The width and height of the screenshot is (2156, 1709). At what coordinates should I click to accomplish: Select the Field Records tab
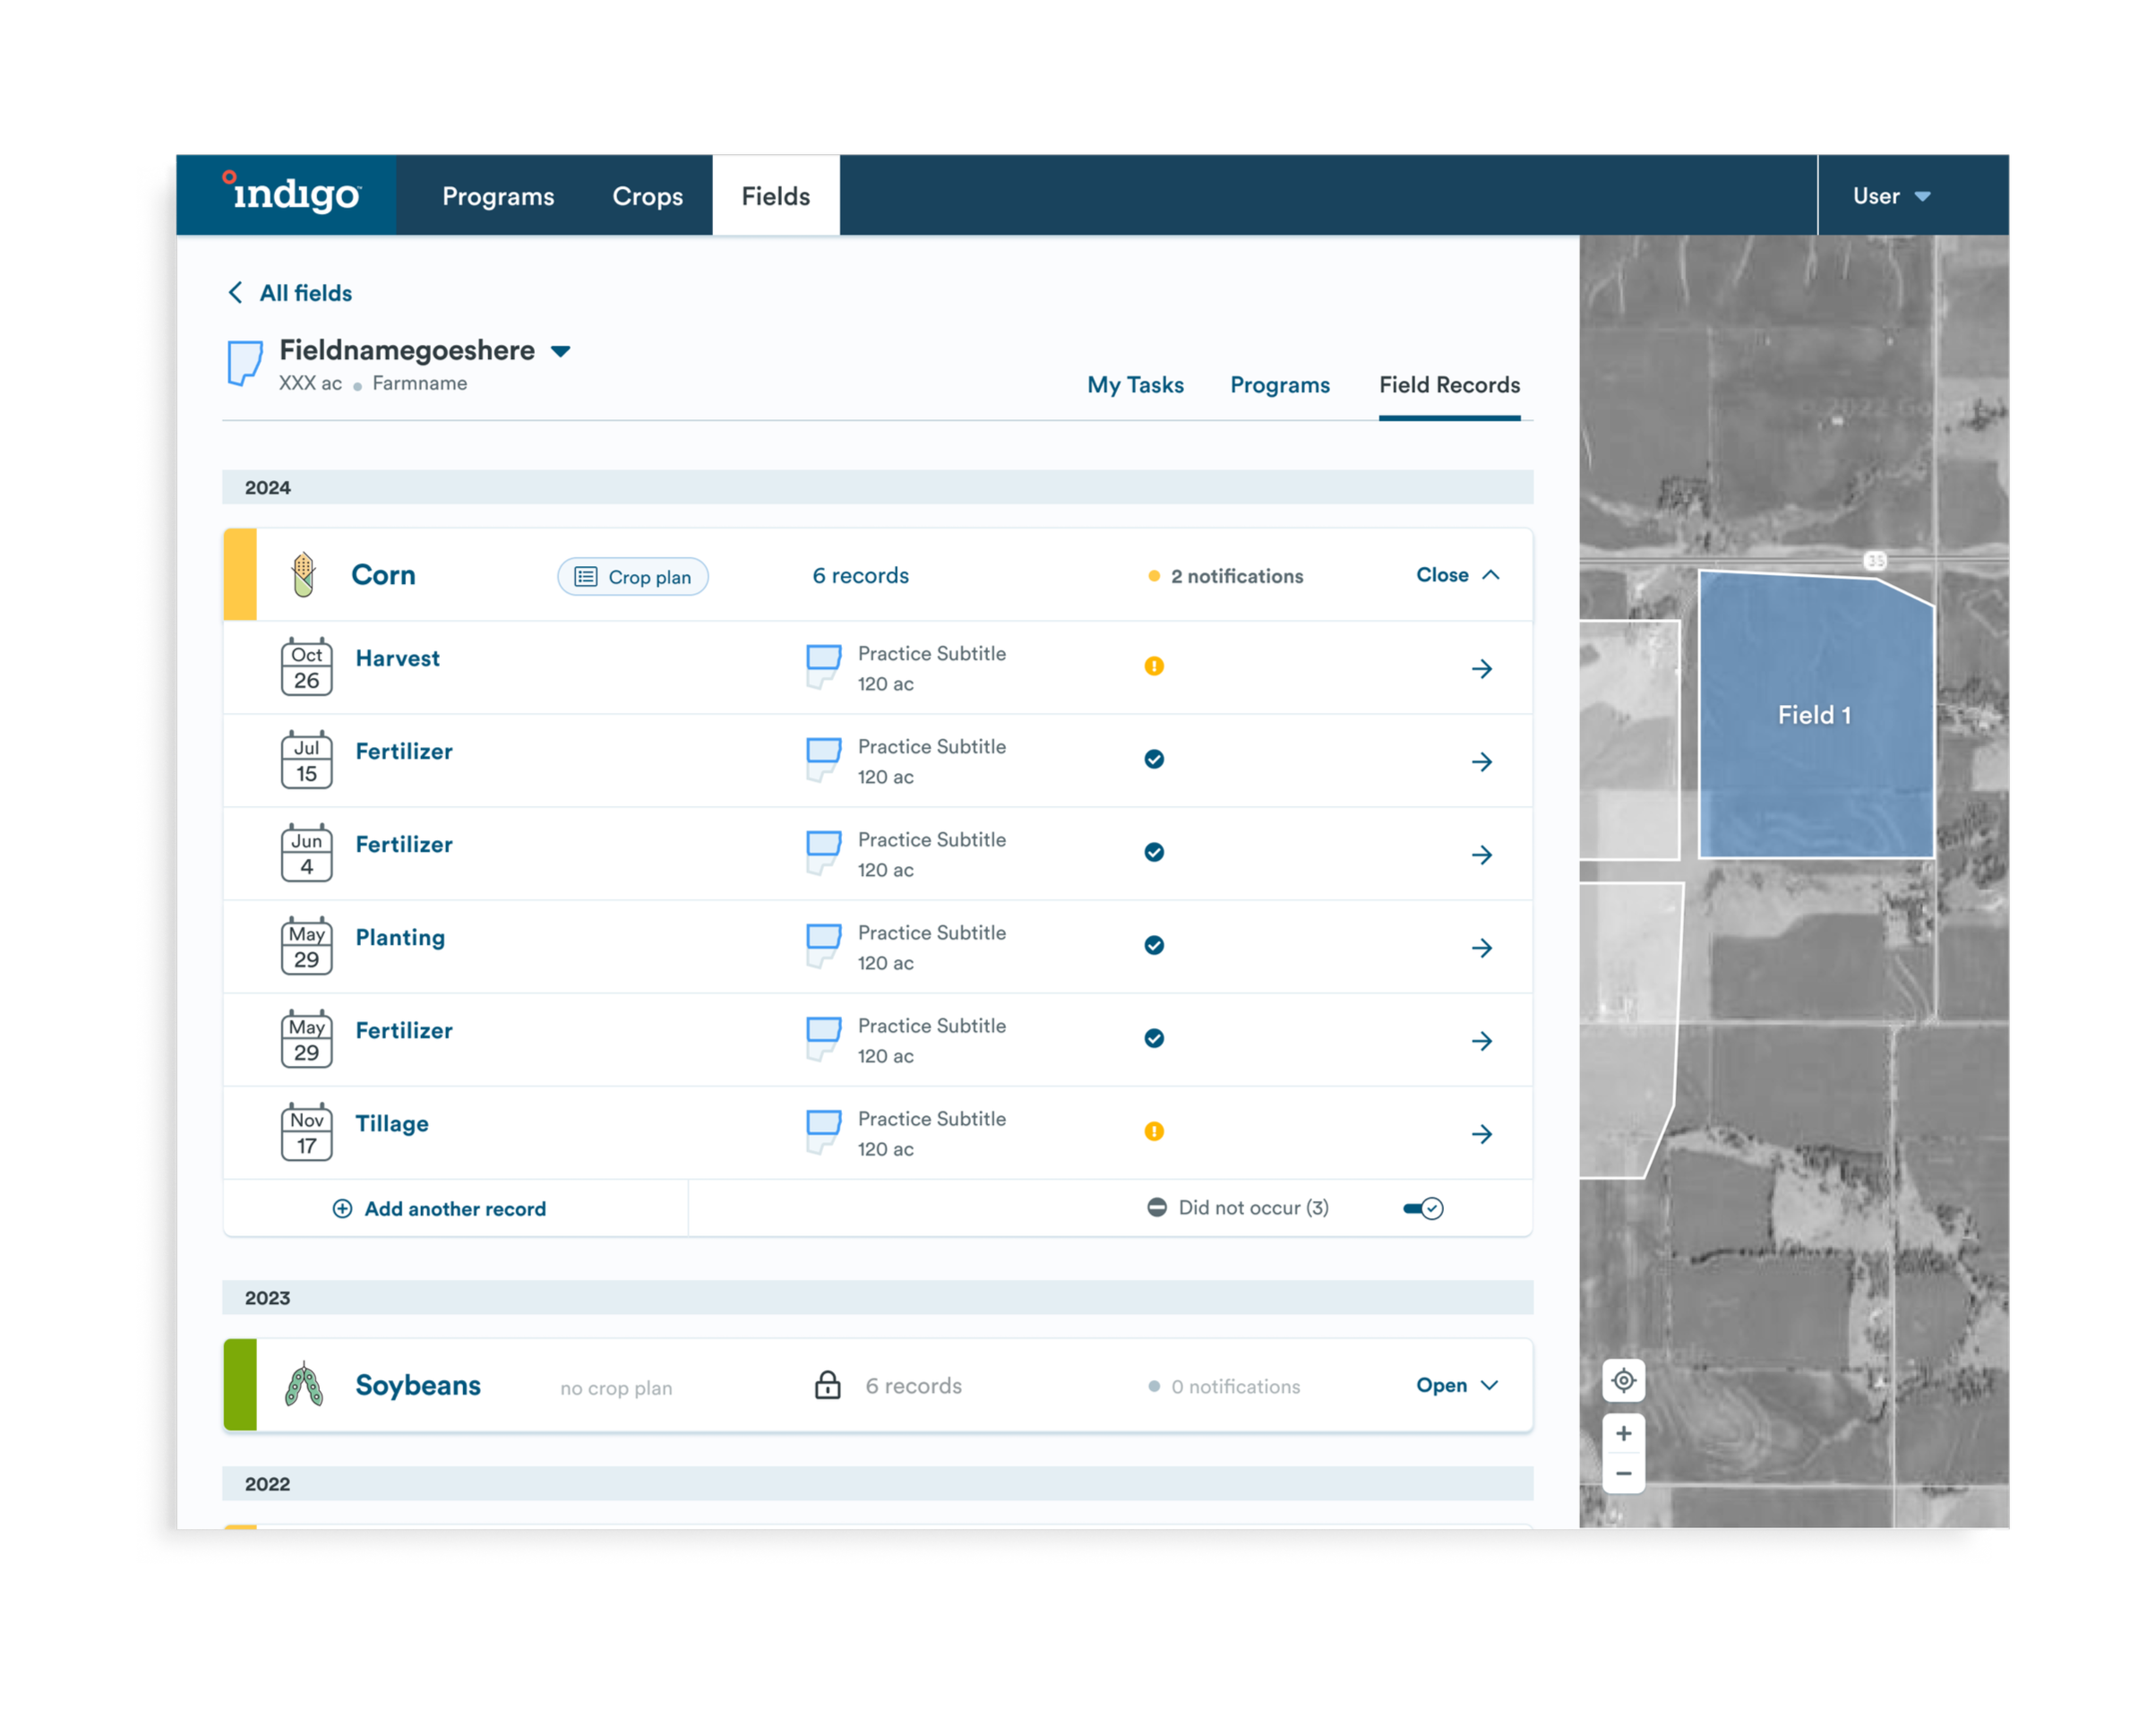(1449, 385)
